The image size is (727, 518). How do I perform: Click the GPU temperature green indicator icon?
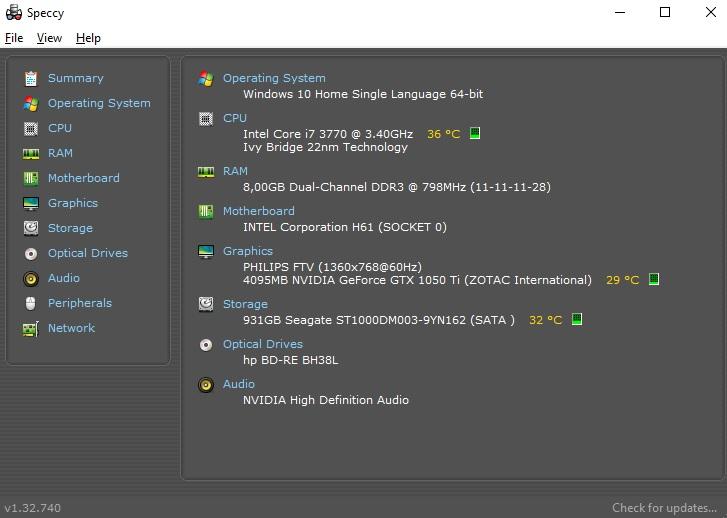point(654,279)
